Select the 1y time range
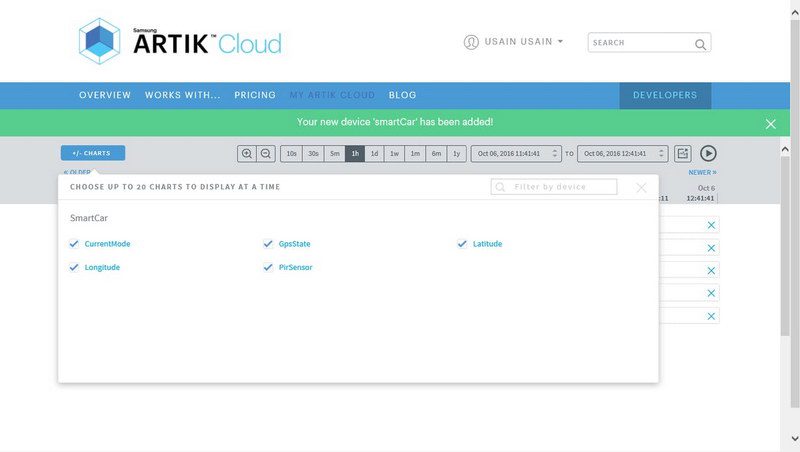This screenshot has width=800, height=452. (x=457, y=154)
